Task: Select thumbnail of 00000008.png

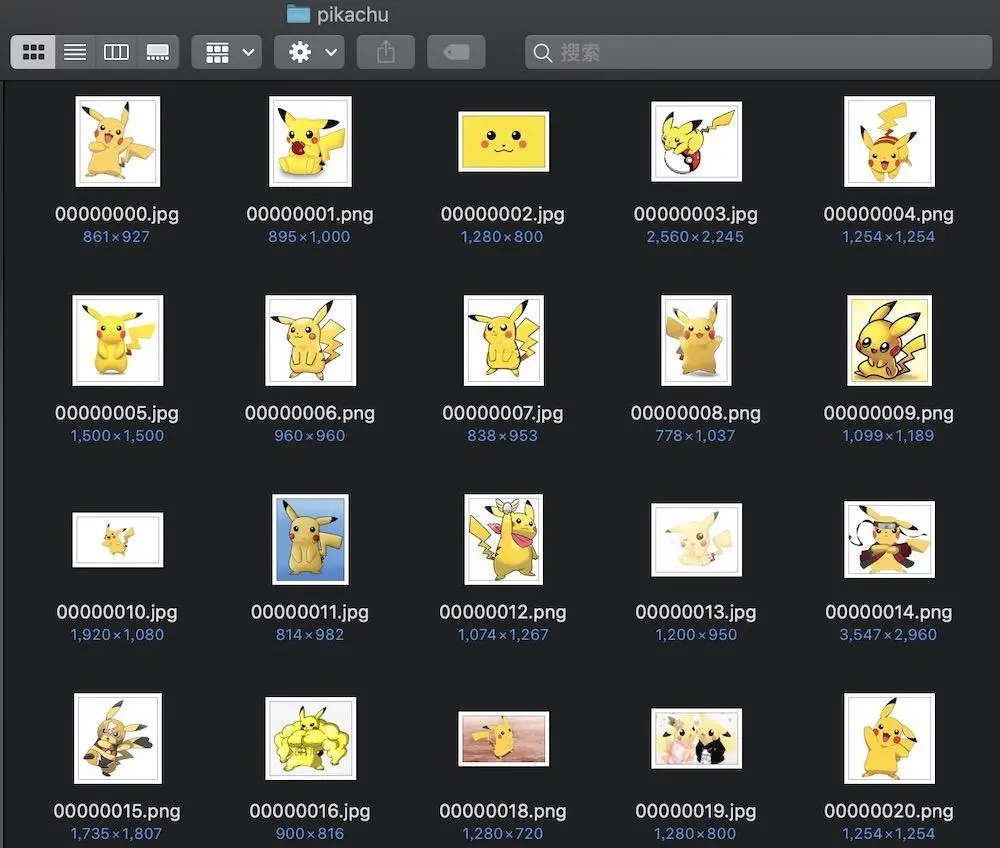Action: (696, 340)
